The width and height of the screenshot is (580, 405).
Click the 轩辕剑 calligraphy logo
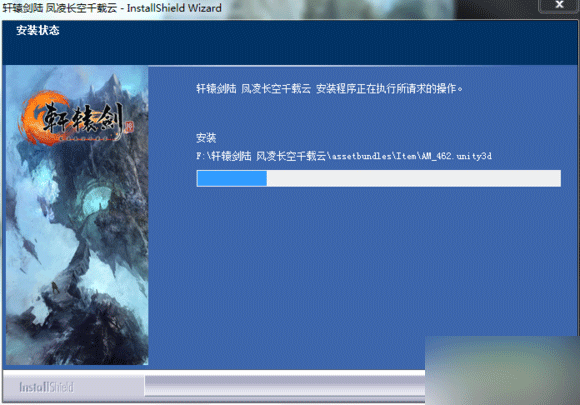76,119
